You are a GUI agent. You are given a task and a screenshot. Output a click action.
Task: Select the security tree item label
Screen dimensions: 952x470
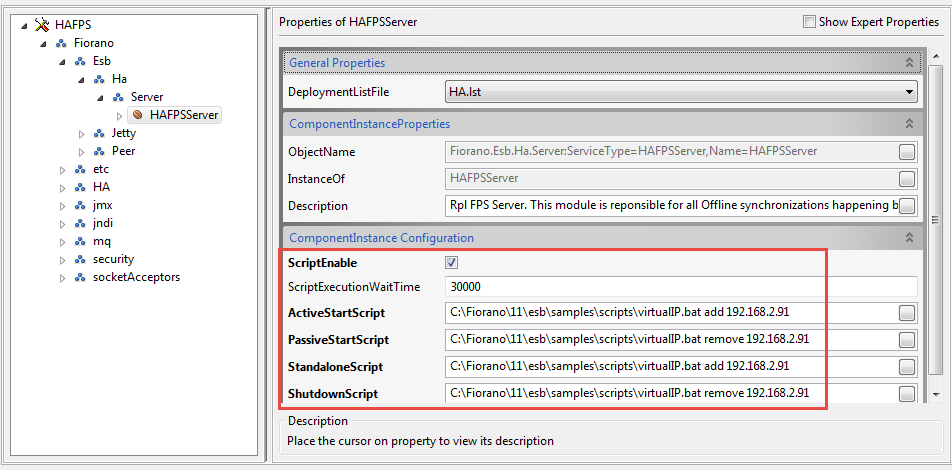click(x=113, y=259)
